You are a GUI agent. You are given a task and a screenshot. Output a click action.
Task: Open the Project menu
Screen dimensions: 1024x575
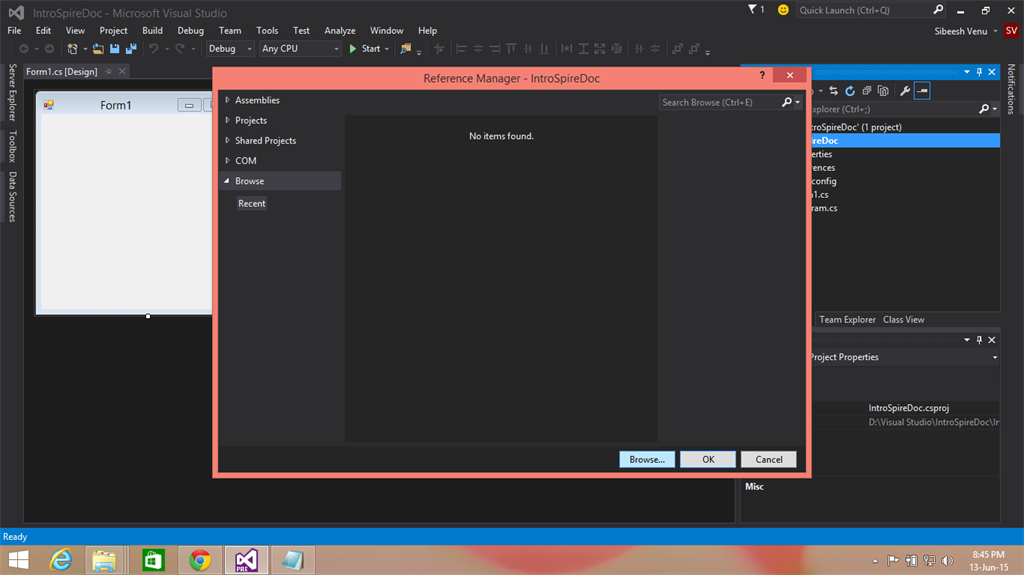[x=113, y=31]
